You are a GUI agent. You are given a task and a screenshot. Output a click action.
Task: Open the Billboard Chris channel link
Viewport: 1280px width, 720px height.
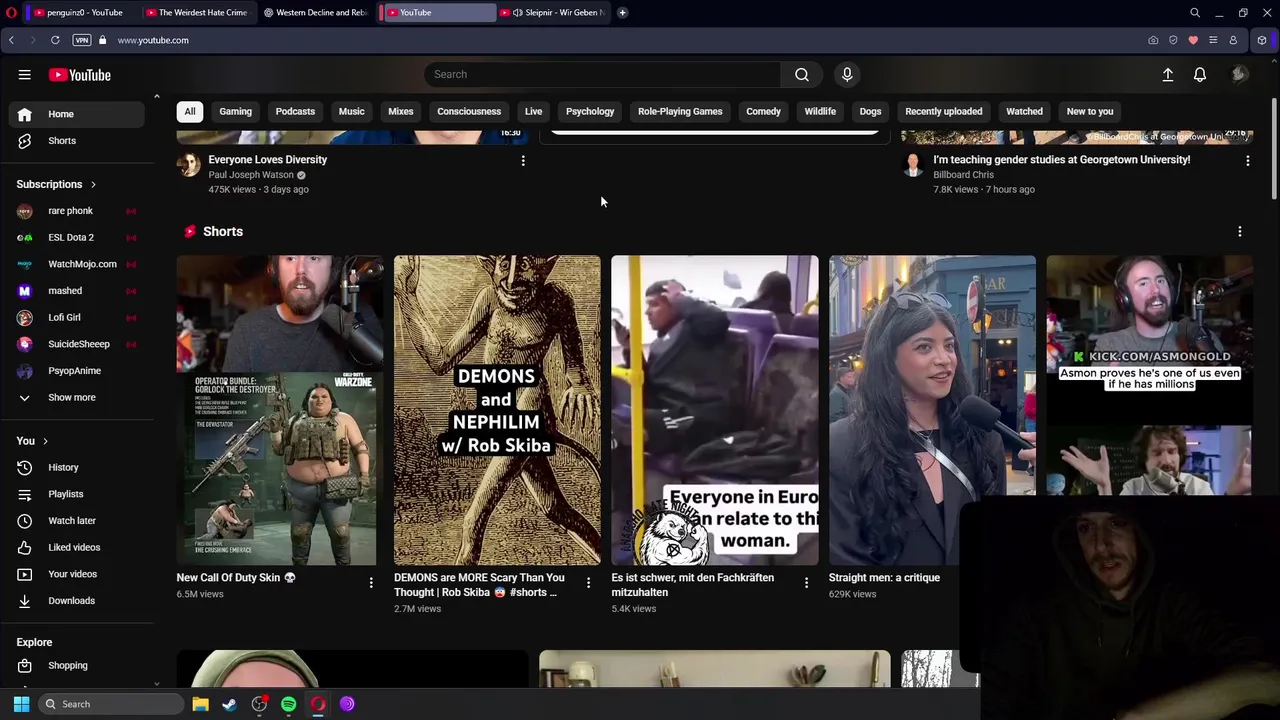[x=963, y=175]
